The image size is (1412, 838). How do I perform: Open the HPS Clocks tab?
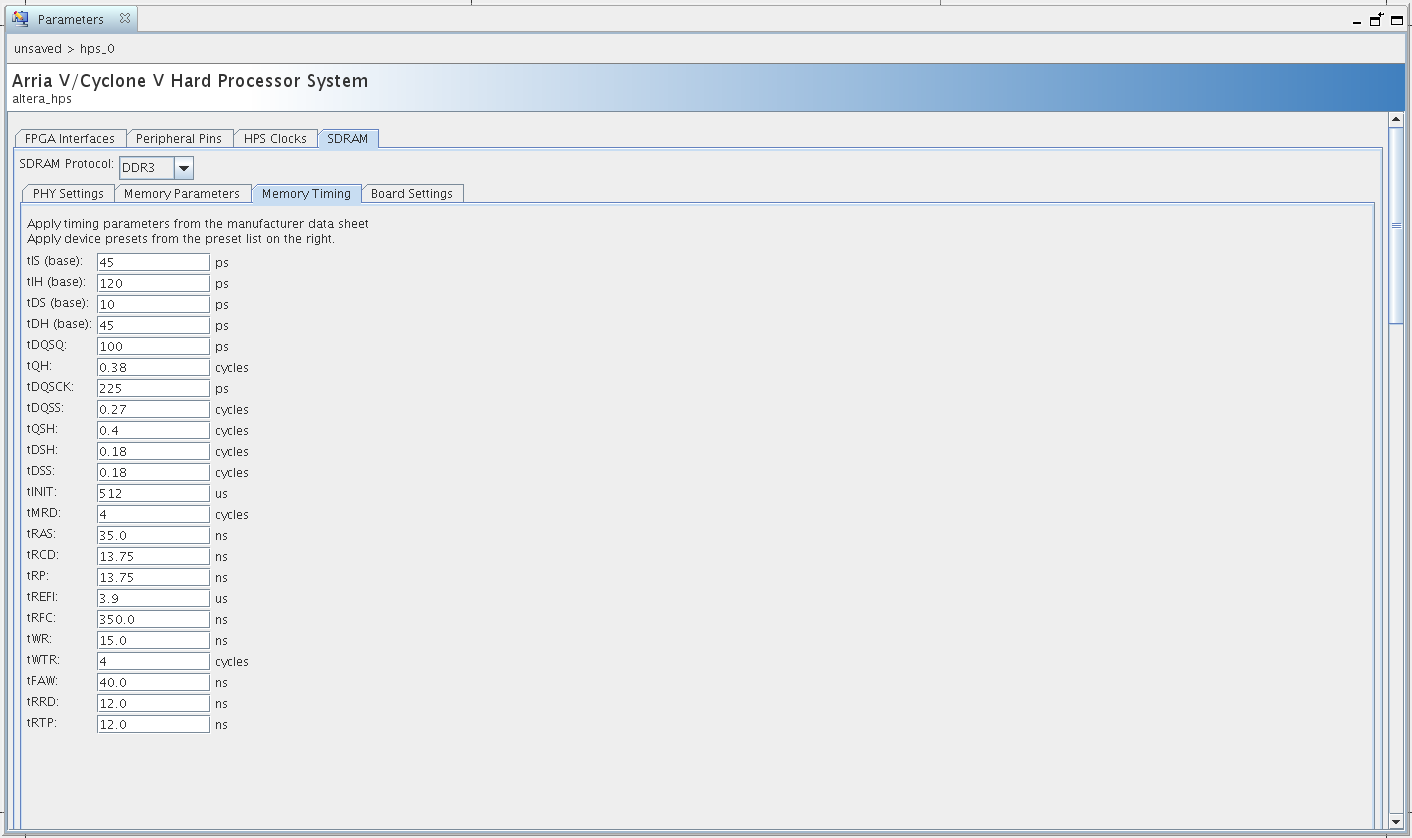pyautogui.click(x=275, y=139)
